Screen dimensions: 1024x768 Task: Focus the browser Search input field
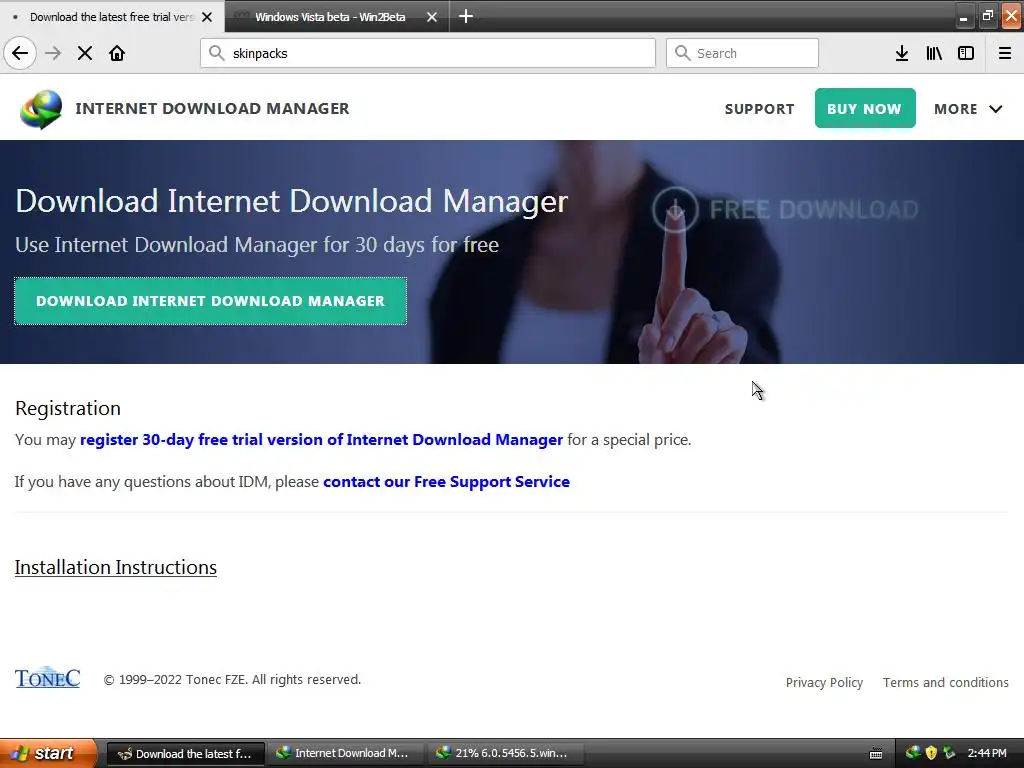[x=742, y=53]
